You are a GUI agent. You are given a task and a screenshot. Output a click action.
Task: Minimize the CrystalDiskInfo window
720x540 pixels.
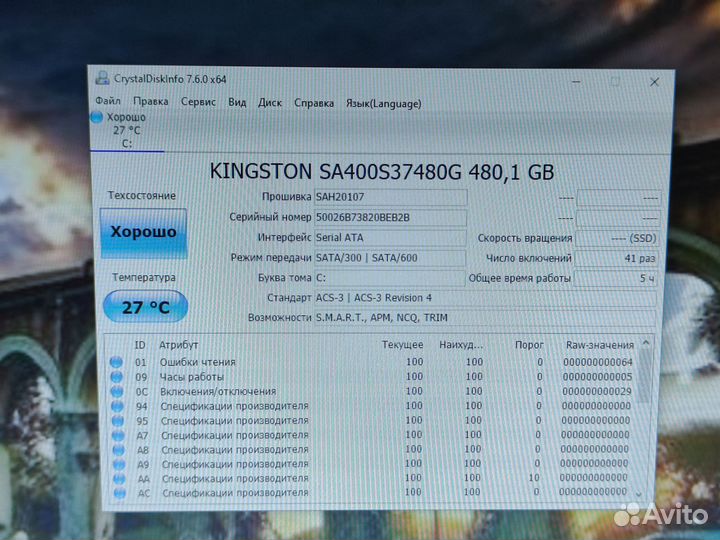(576, 82)
